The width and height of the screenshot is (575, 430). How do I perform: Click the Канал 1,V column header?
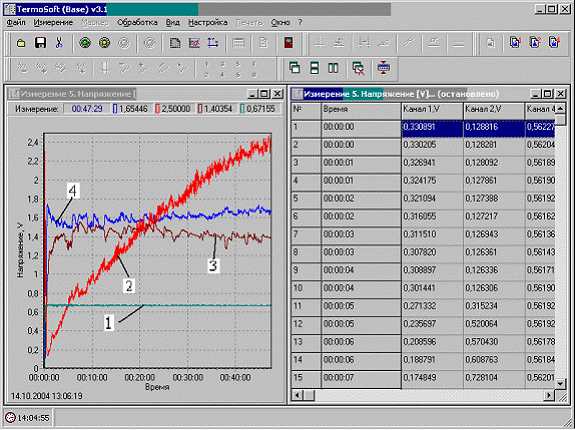pos(432,111)
